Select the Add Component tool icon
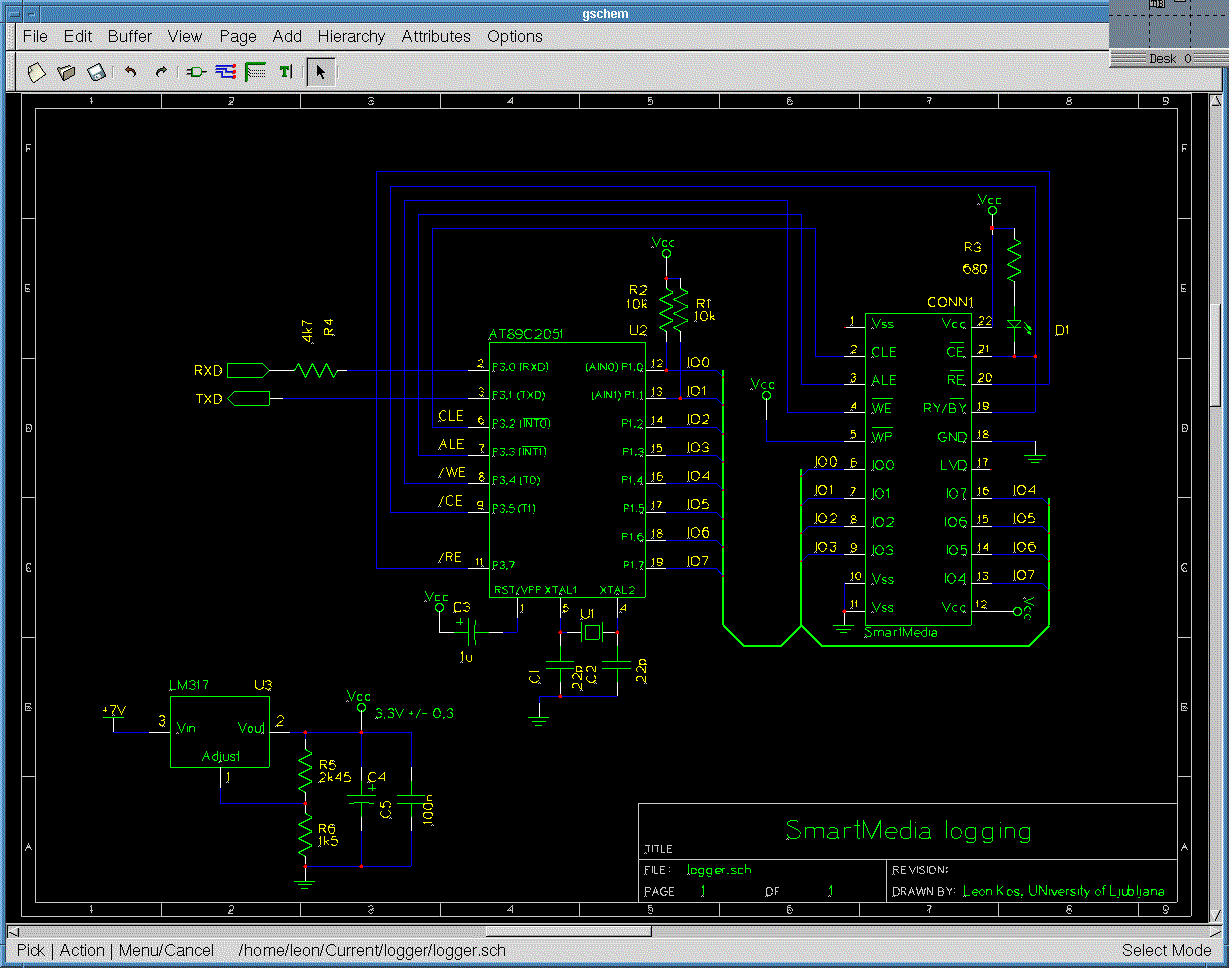The height and width of the screenshot is (968, 1229). [196, 72]
